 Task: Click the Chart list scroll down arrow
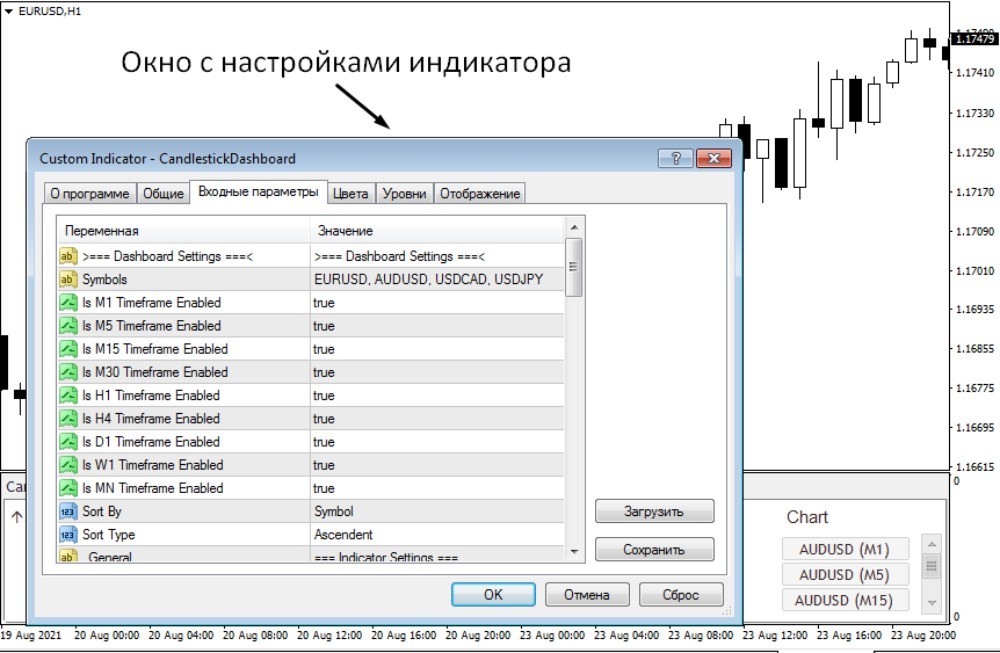[932, 603]
